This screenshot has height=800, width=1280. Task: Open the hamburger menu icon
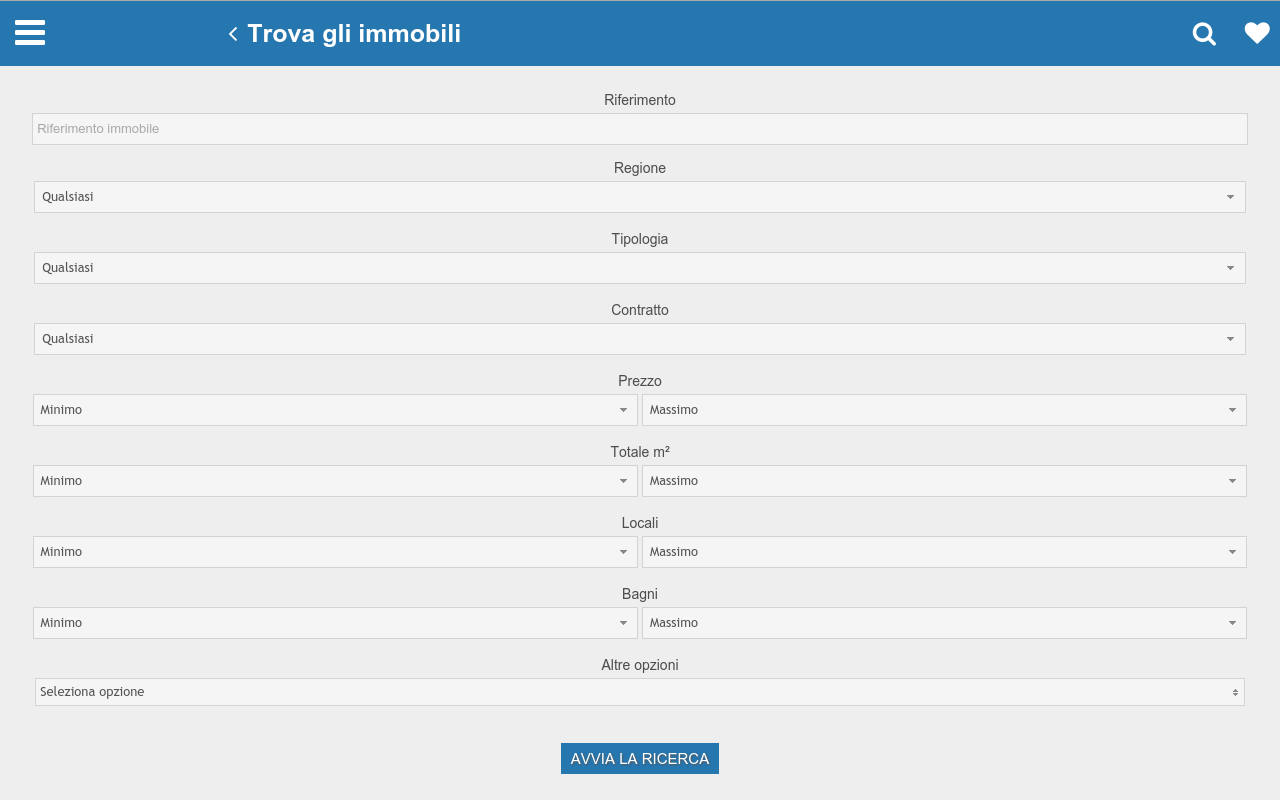30,33
